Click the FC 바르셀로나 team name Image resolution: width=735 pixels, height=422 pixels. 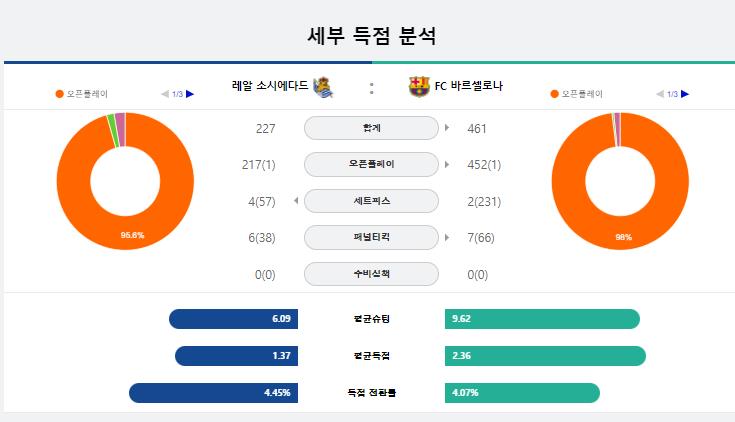[x=469, y=86]
